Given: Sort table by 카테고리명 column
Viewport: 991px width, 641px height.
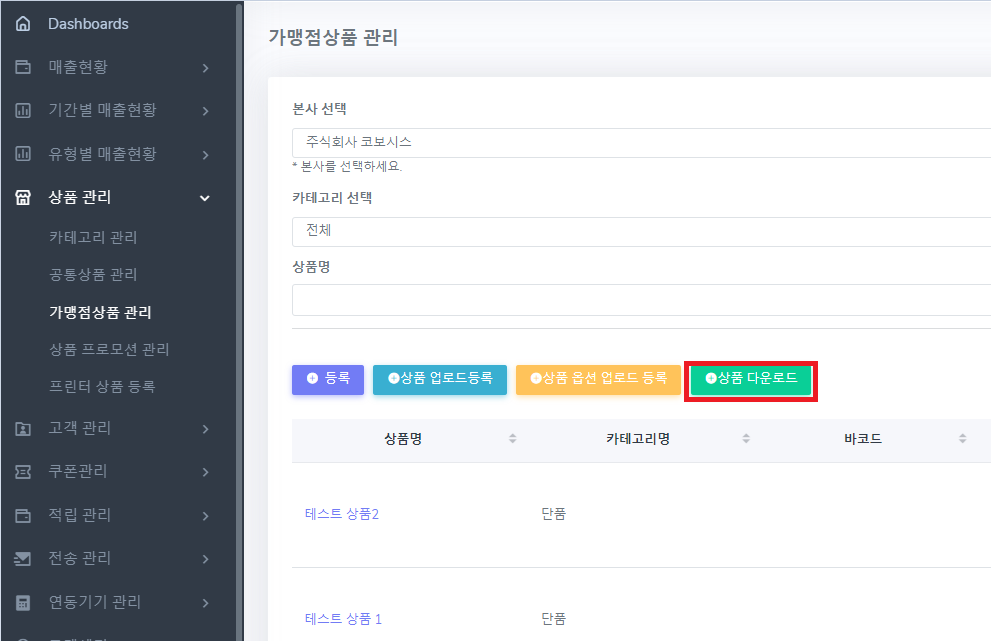Looking at the screenshot, I should 745,439.
